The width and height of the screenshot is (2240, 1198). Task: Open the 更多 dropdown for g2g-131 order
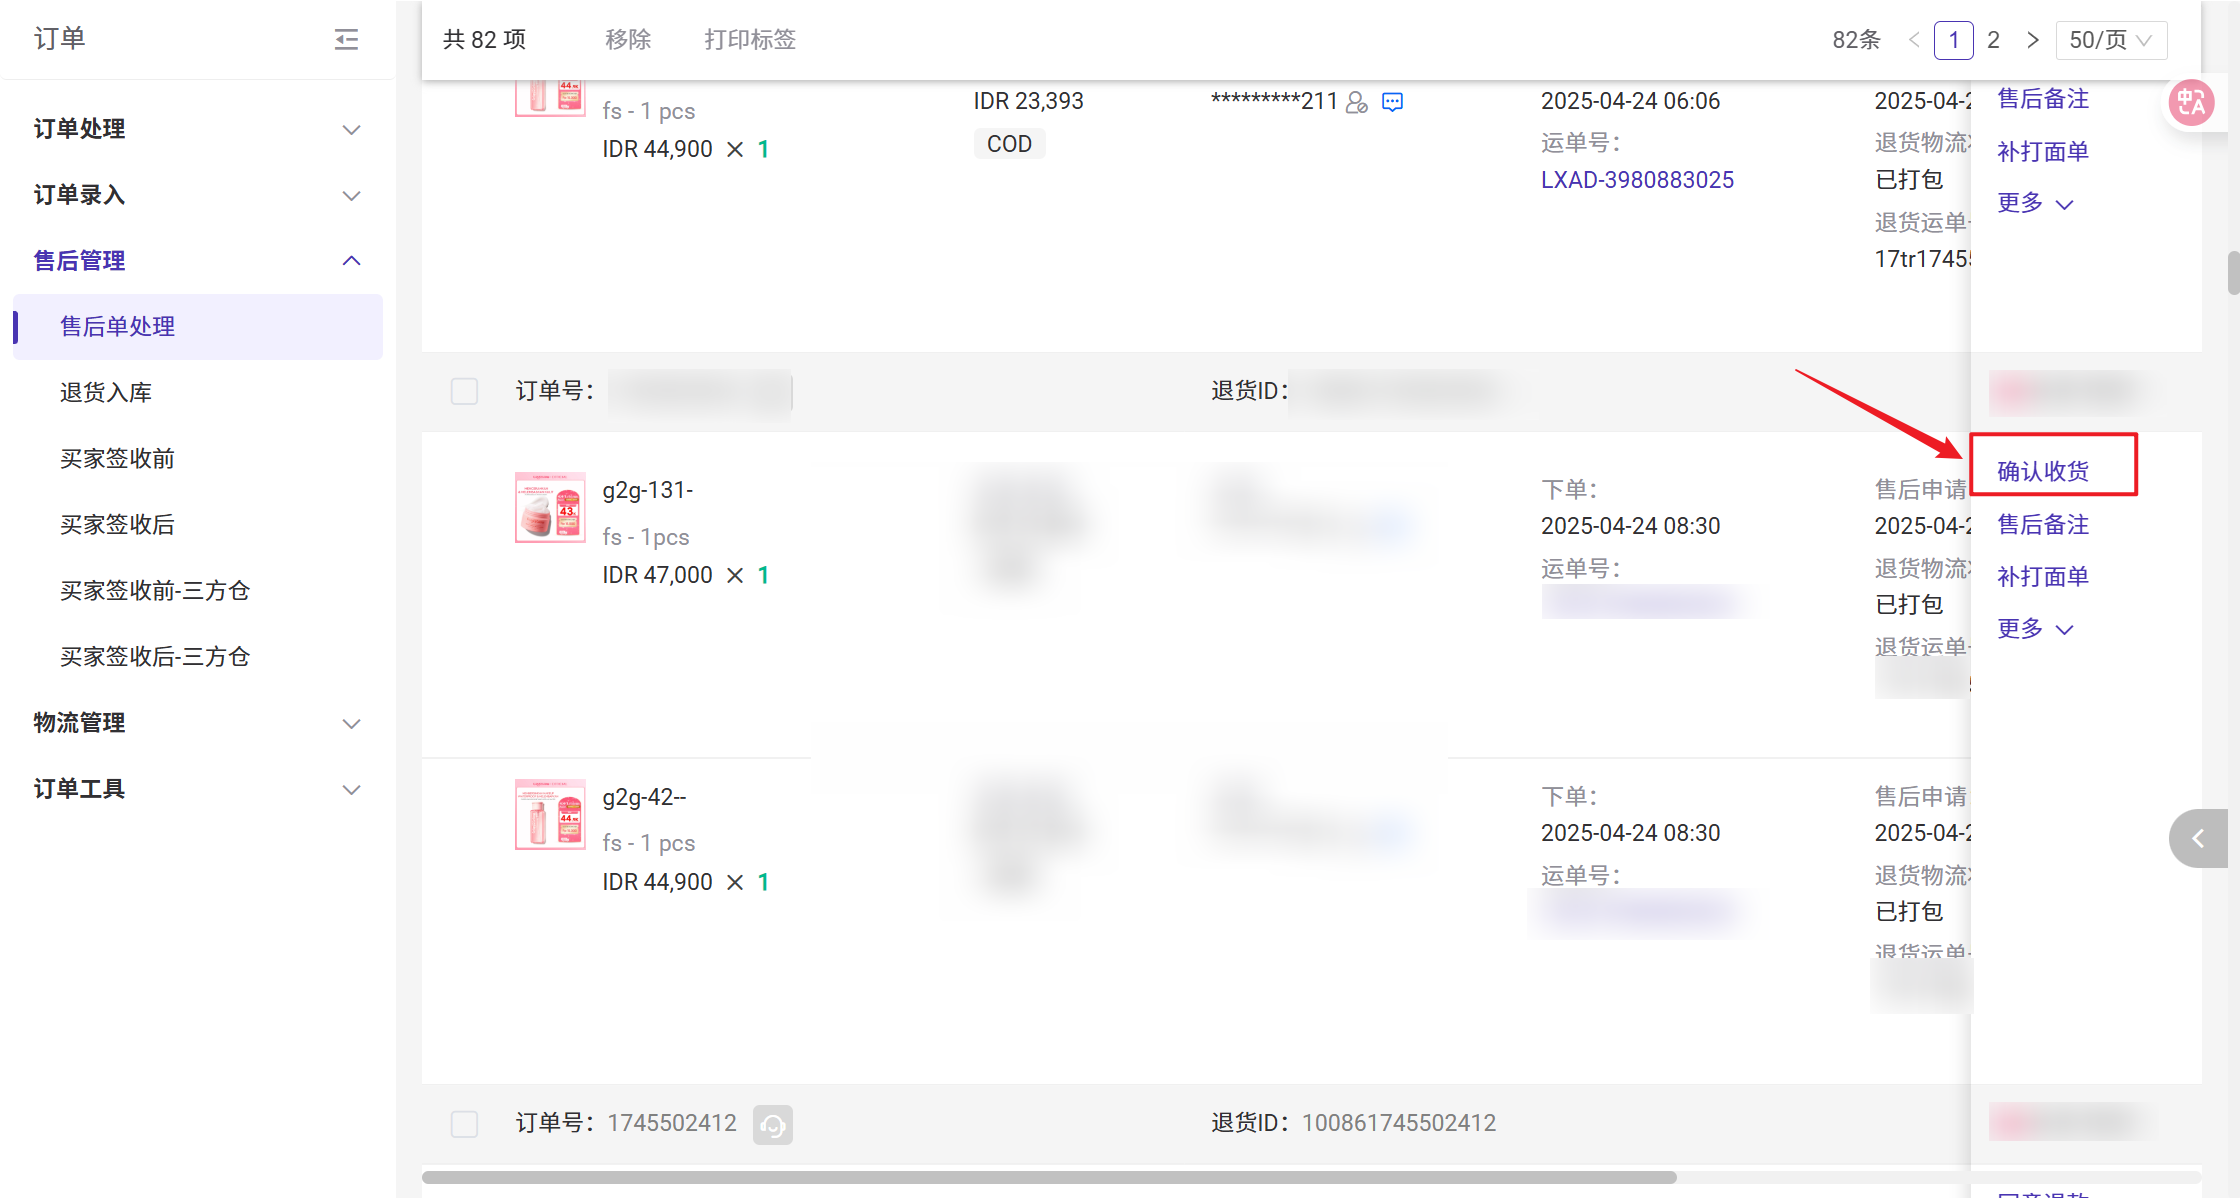(2035, 629)
